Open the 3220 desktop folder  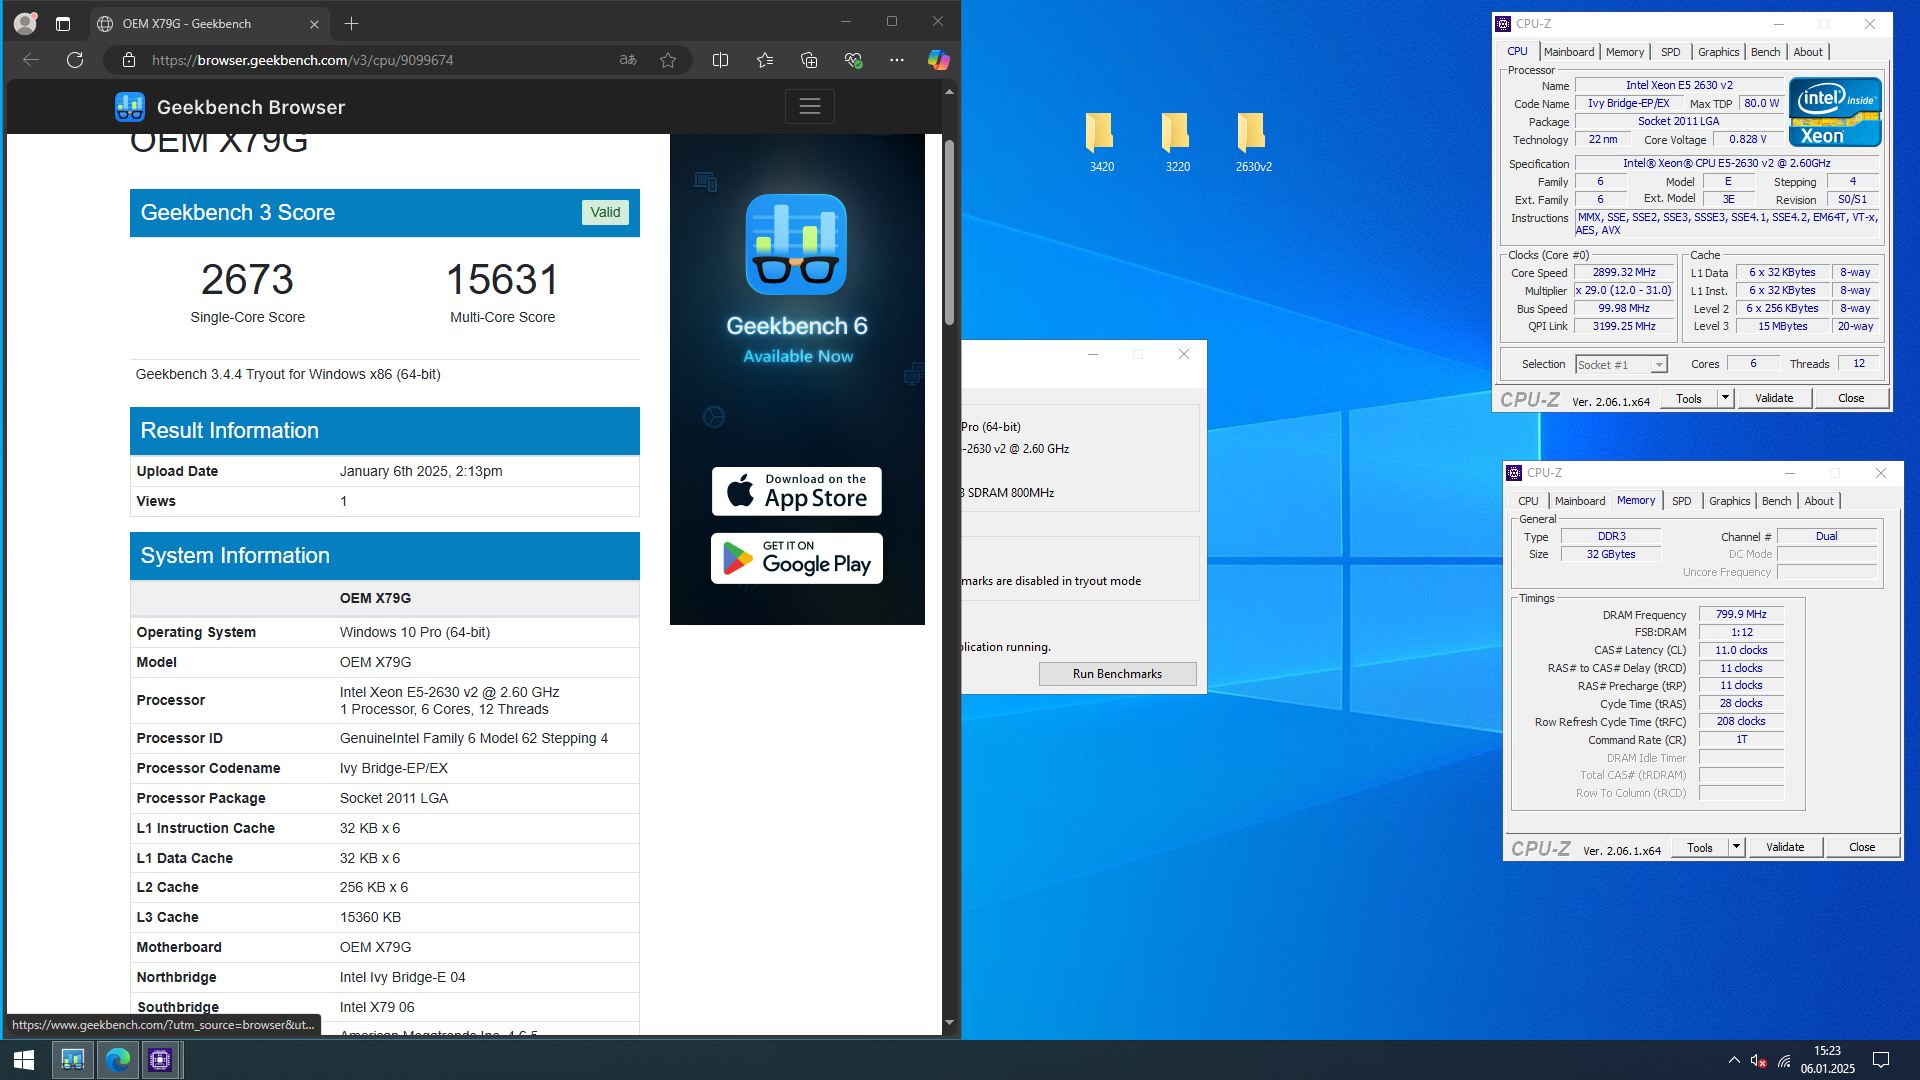(1177, 142)
